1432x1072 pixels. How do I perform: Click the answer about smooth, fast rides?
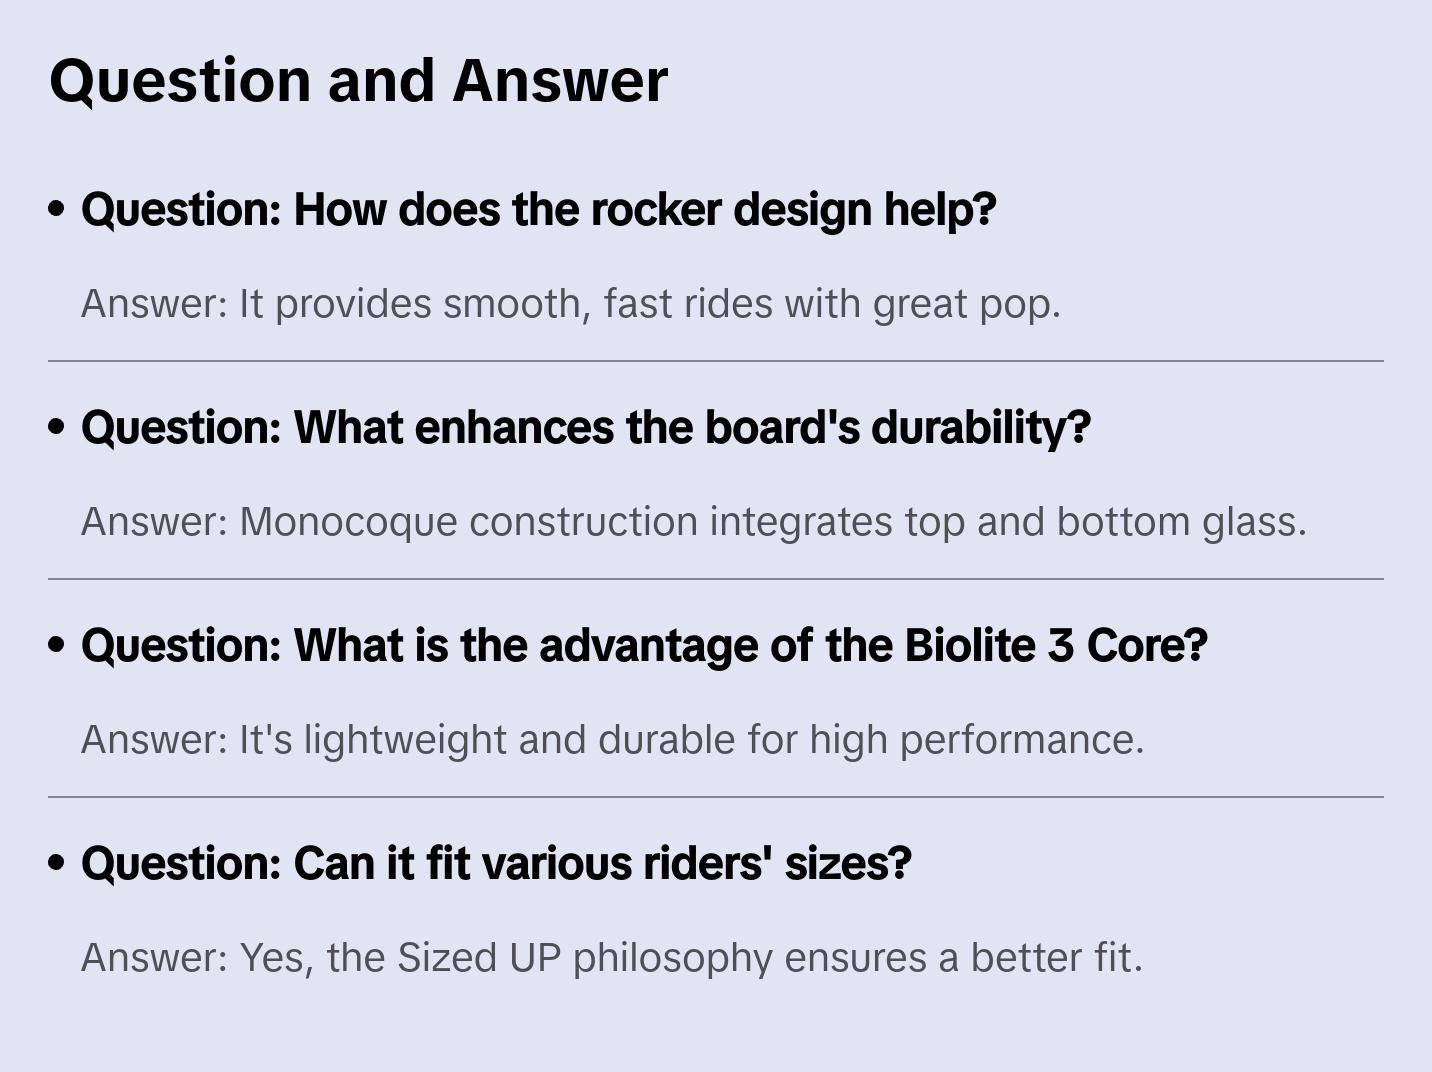(570, 304)
